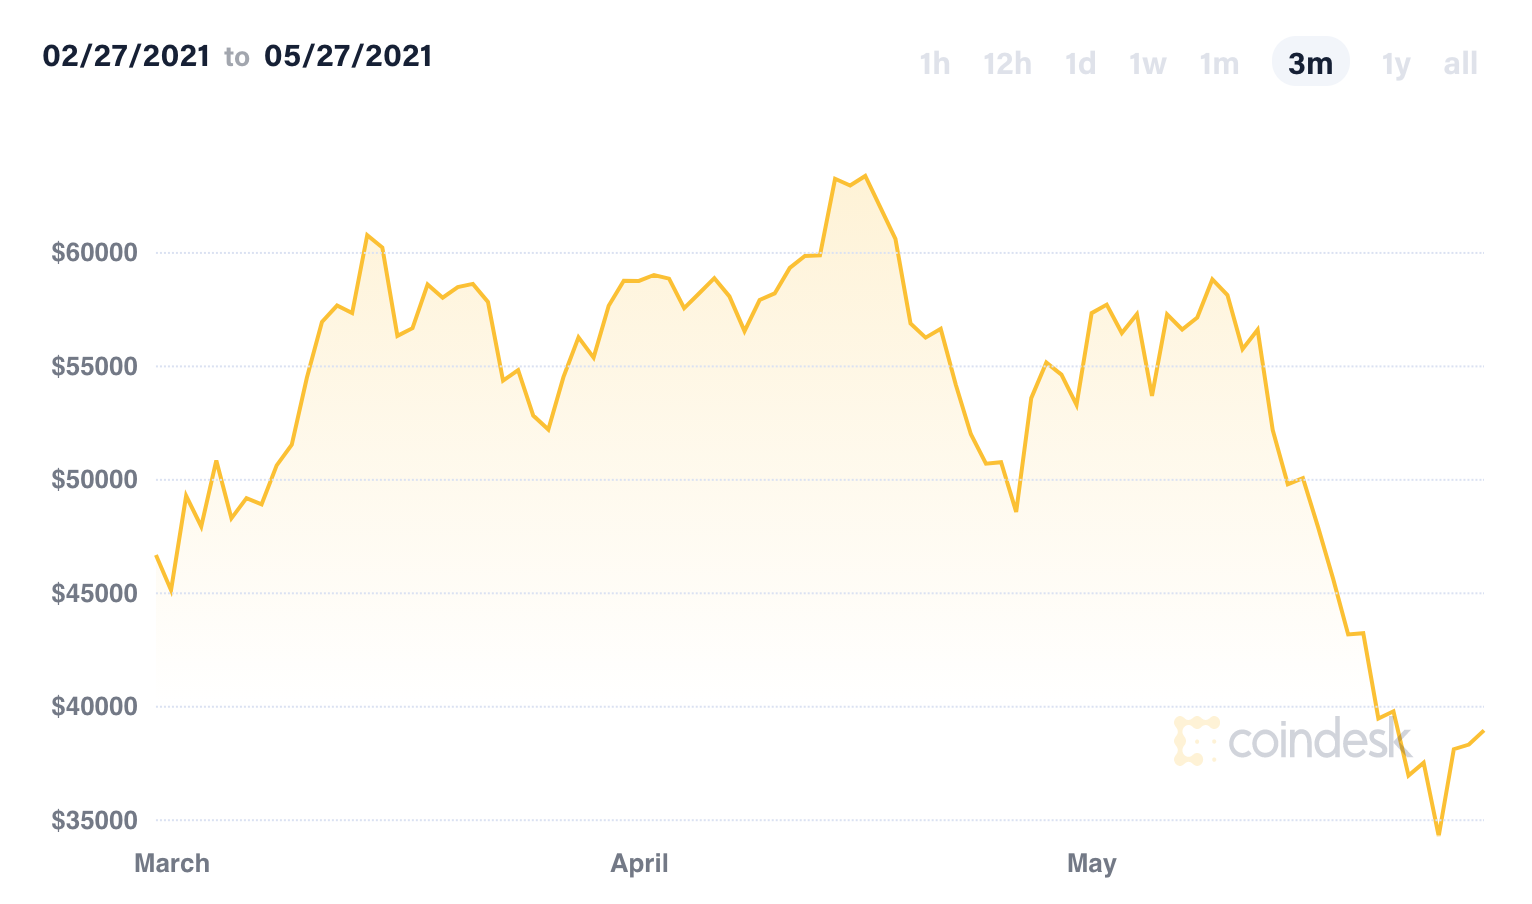1532x904 pixels.
Task: Select the 12h time range
Action: coord(1007,64)
